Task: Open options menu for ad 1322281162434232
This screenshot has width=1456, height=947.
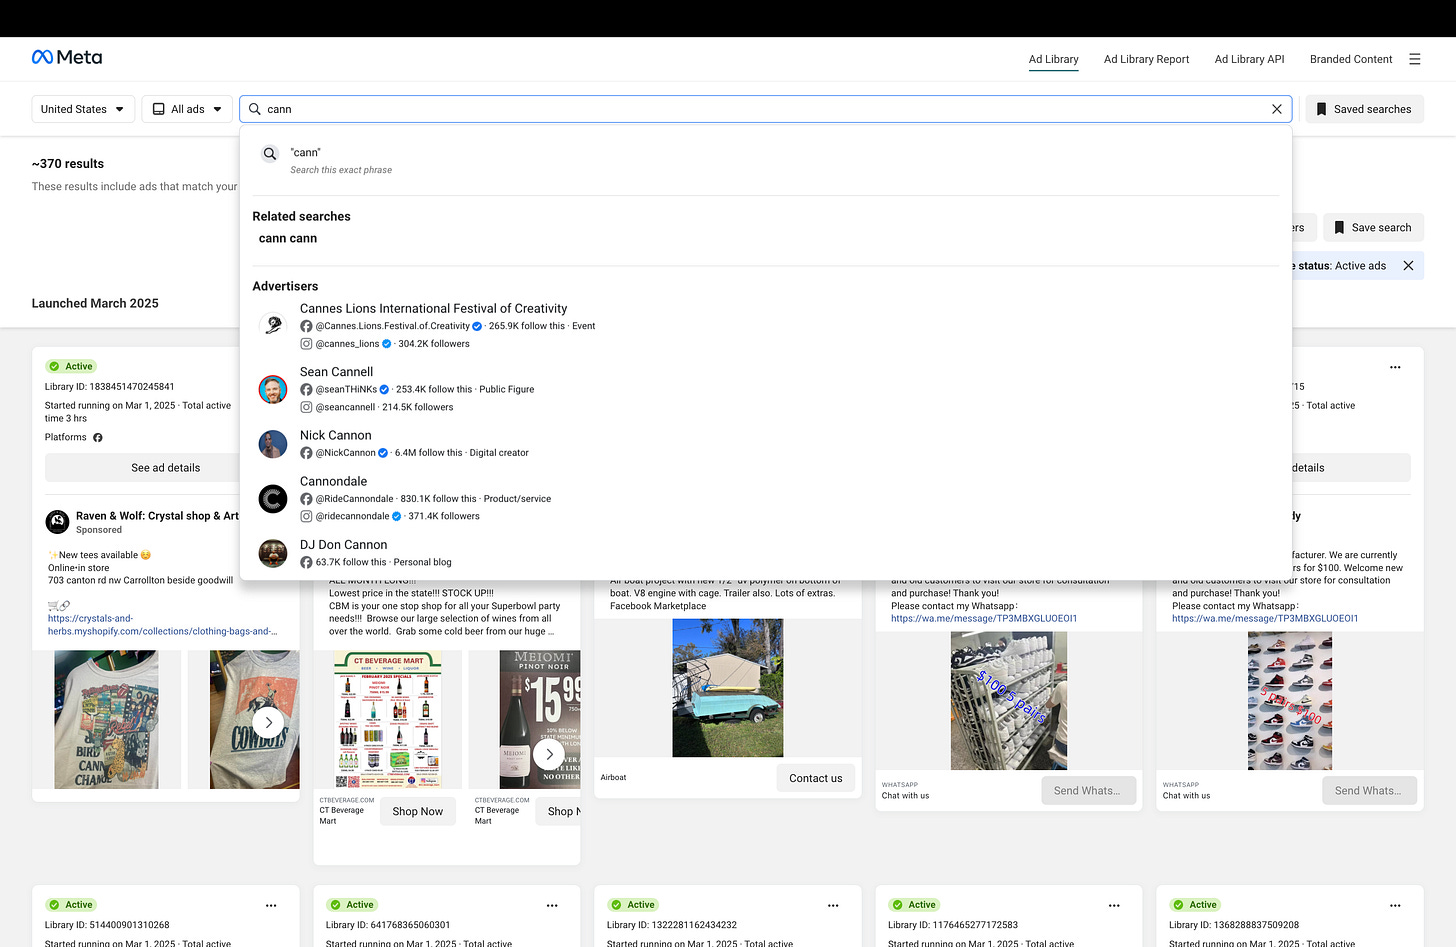Action: [833, 905]
